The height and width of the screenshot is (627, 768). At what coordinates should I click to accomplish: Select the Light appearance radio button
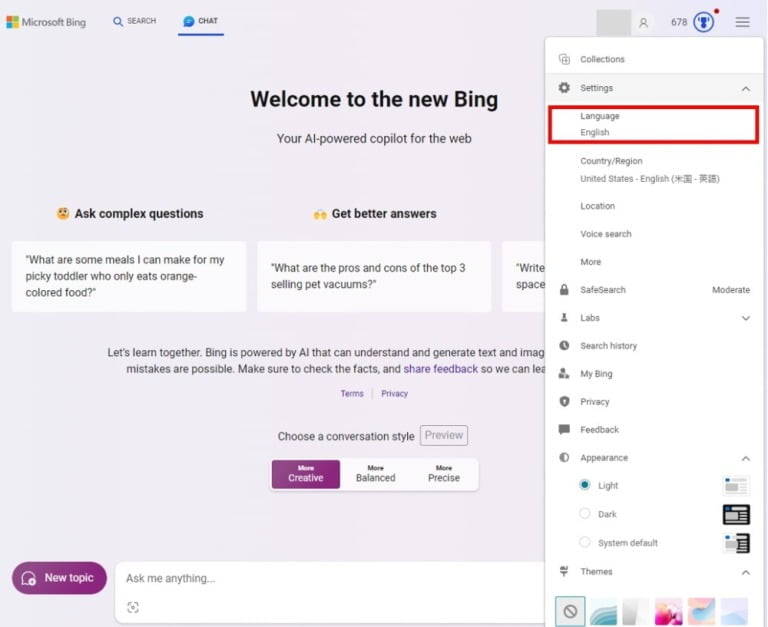[585, 485]
